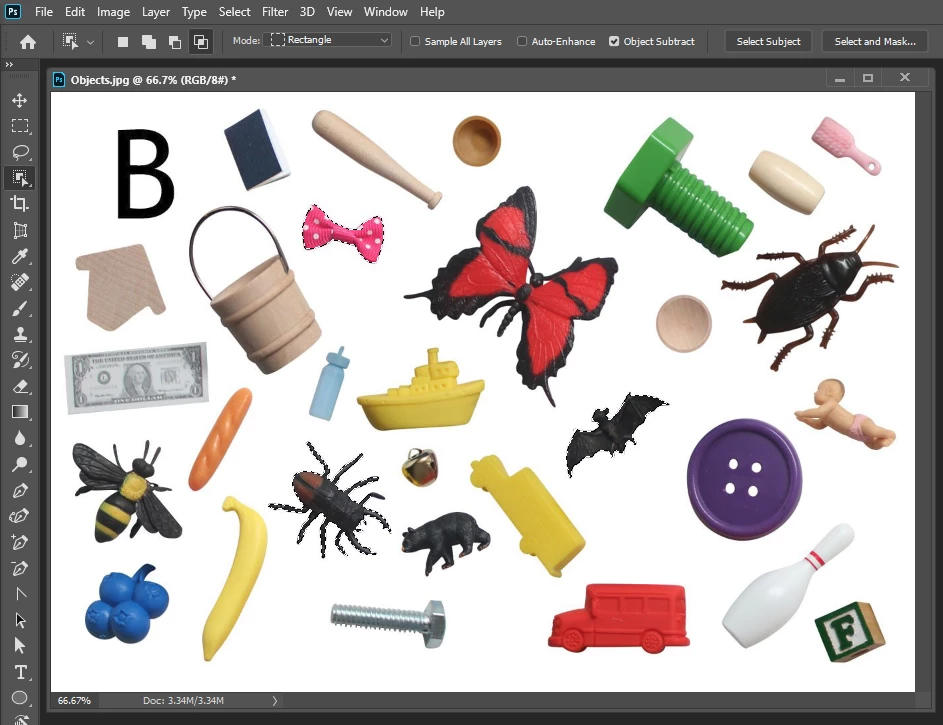Viewport: 943px width, 725px height.
Task: Enable the Auto-Enhance checkbox
Action: (522, 41)
